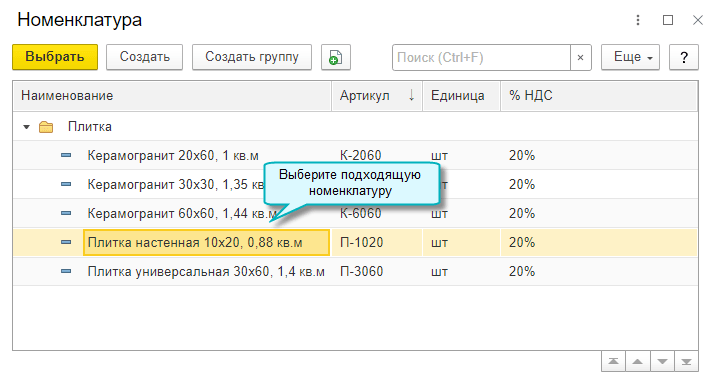The image size is (718, 382).
Task: Click the Создать button
Action: pyautogui.click(x=145, y=57)
